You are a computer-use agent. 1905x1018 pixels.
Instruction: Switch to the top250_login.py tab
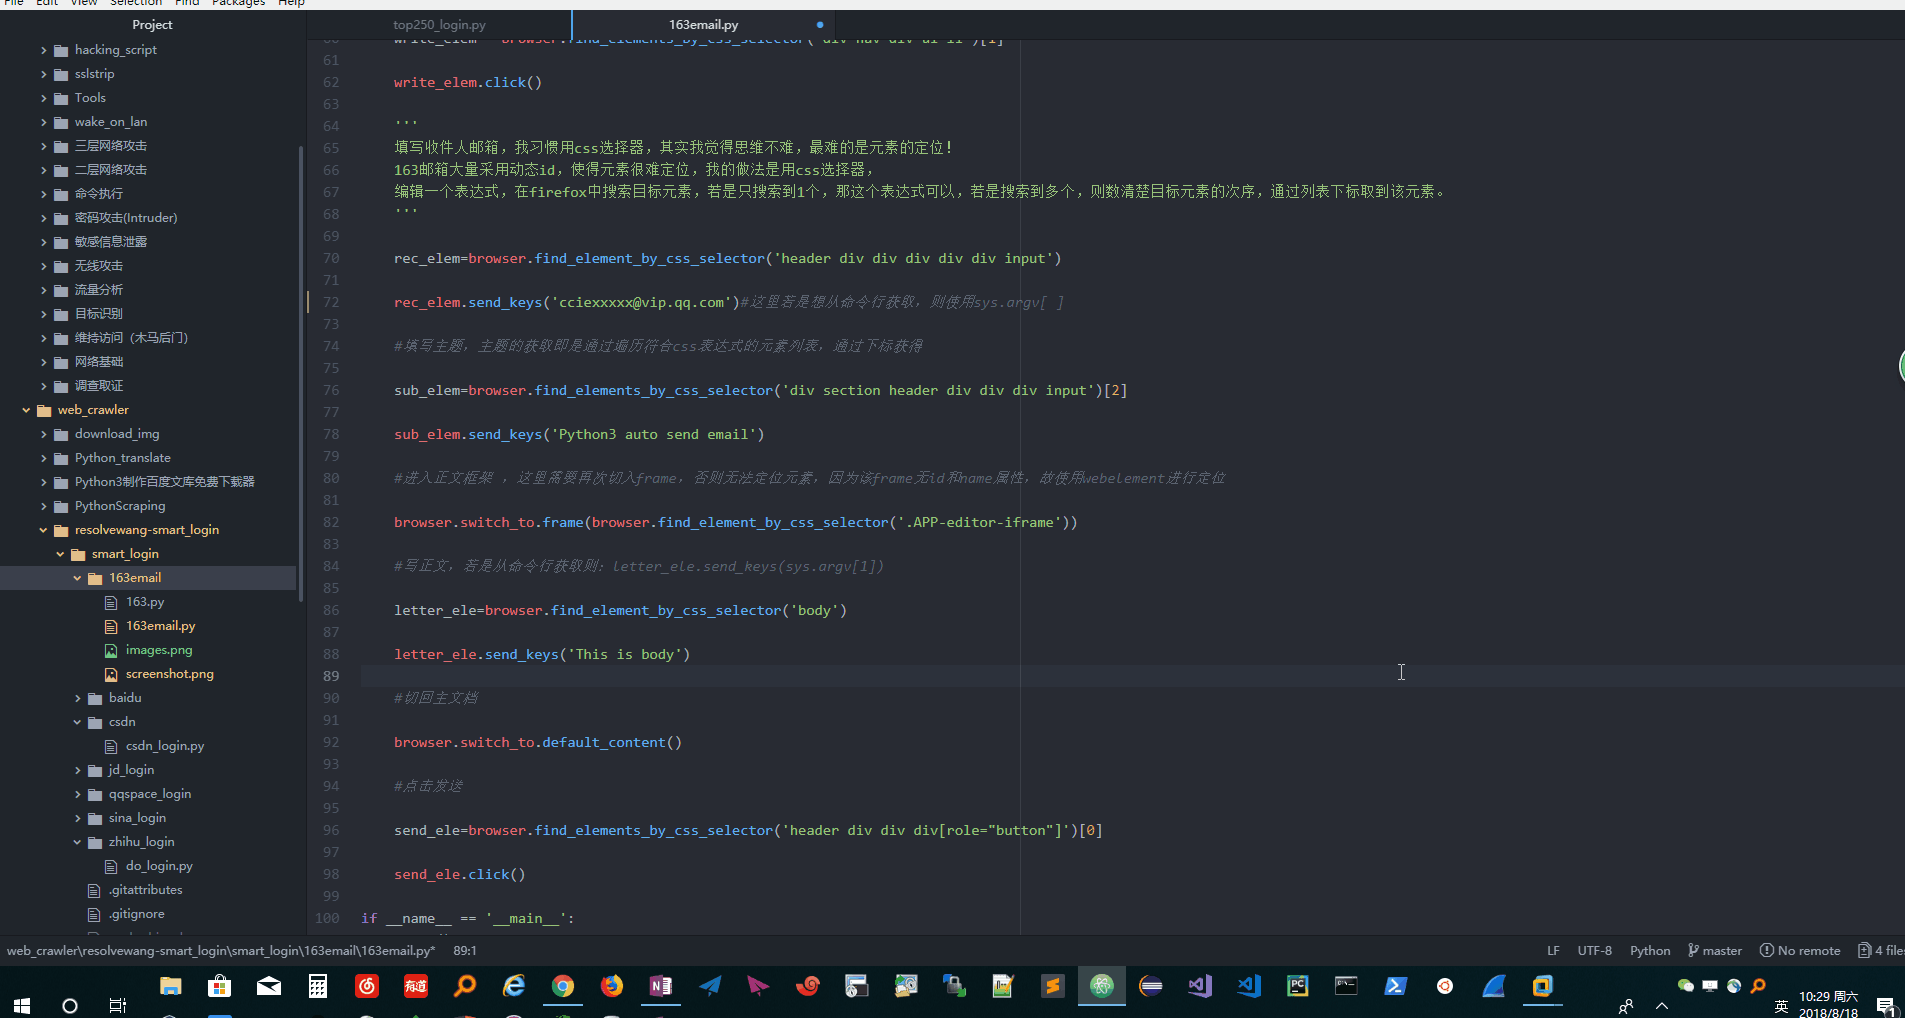coord(439,25)
